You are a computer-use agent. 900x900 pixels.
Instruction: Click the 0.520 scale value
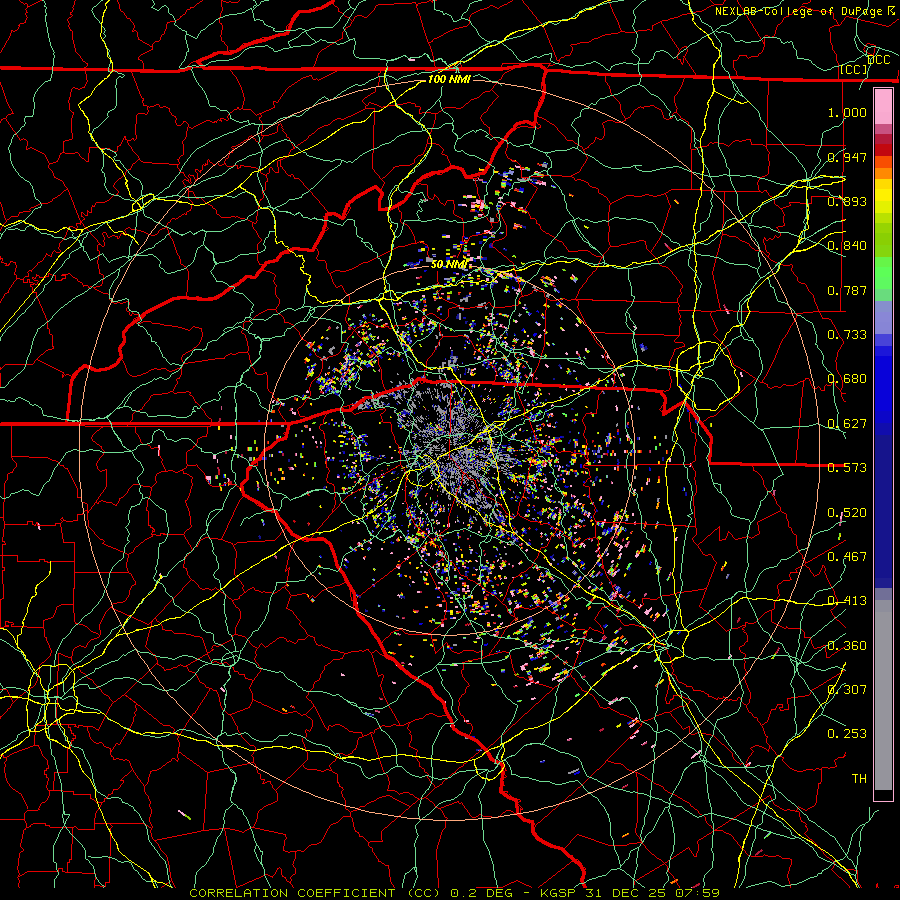847,512
